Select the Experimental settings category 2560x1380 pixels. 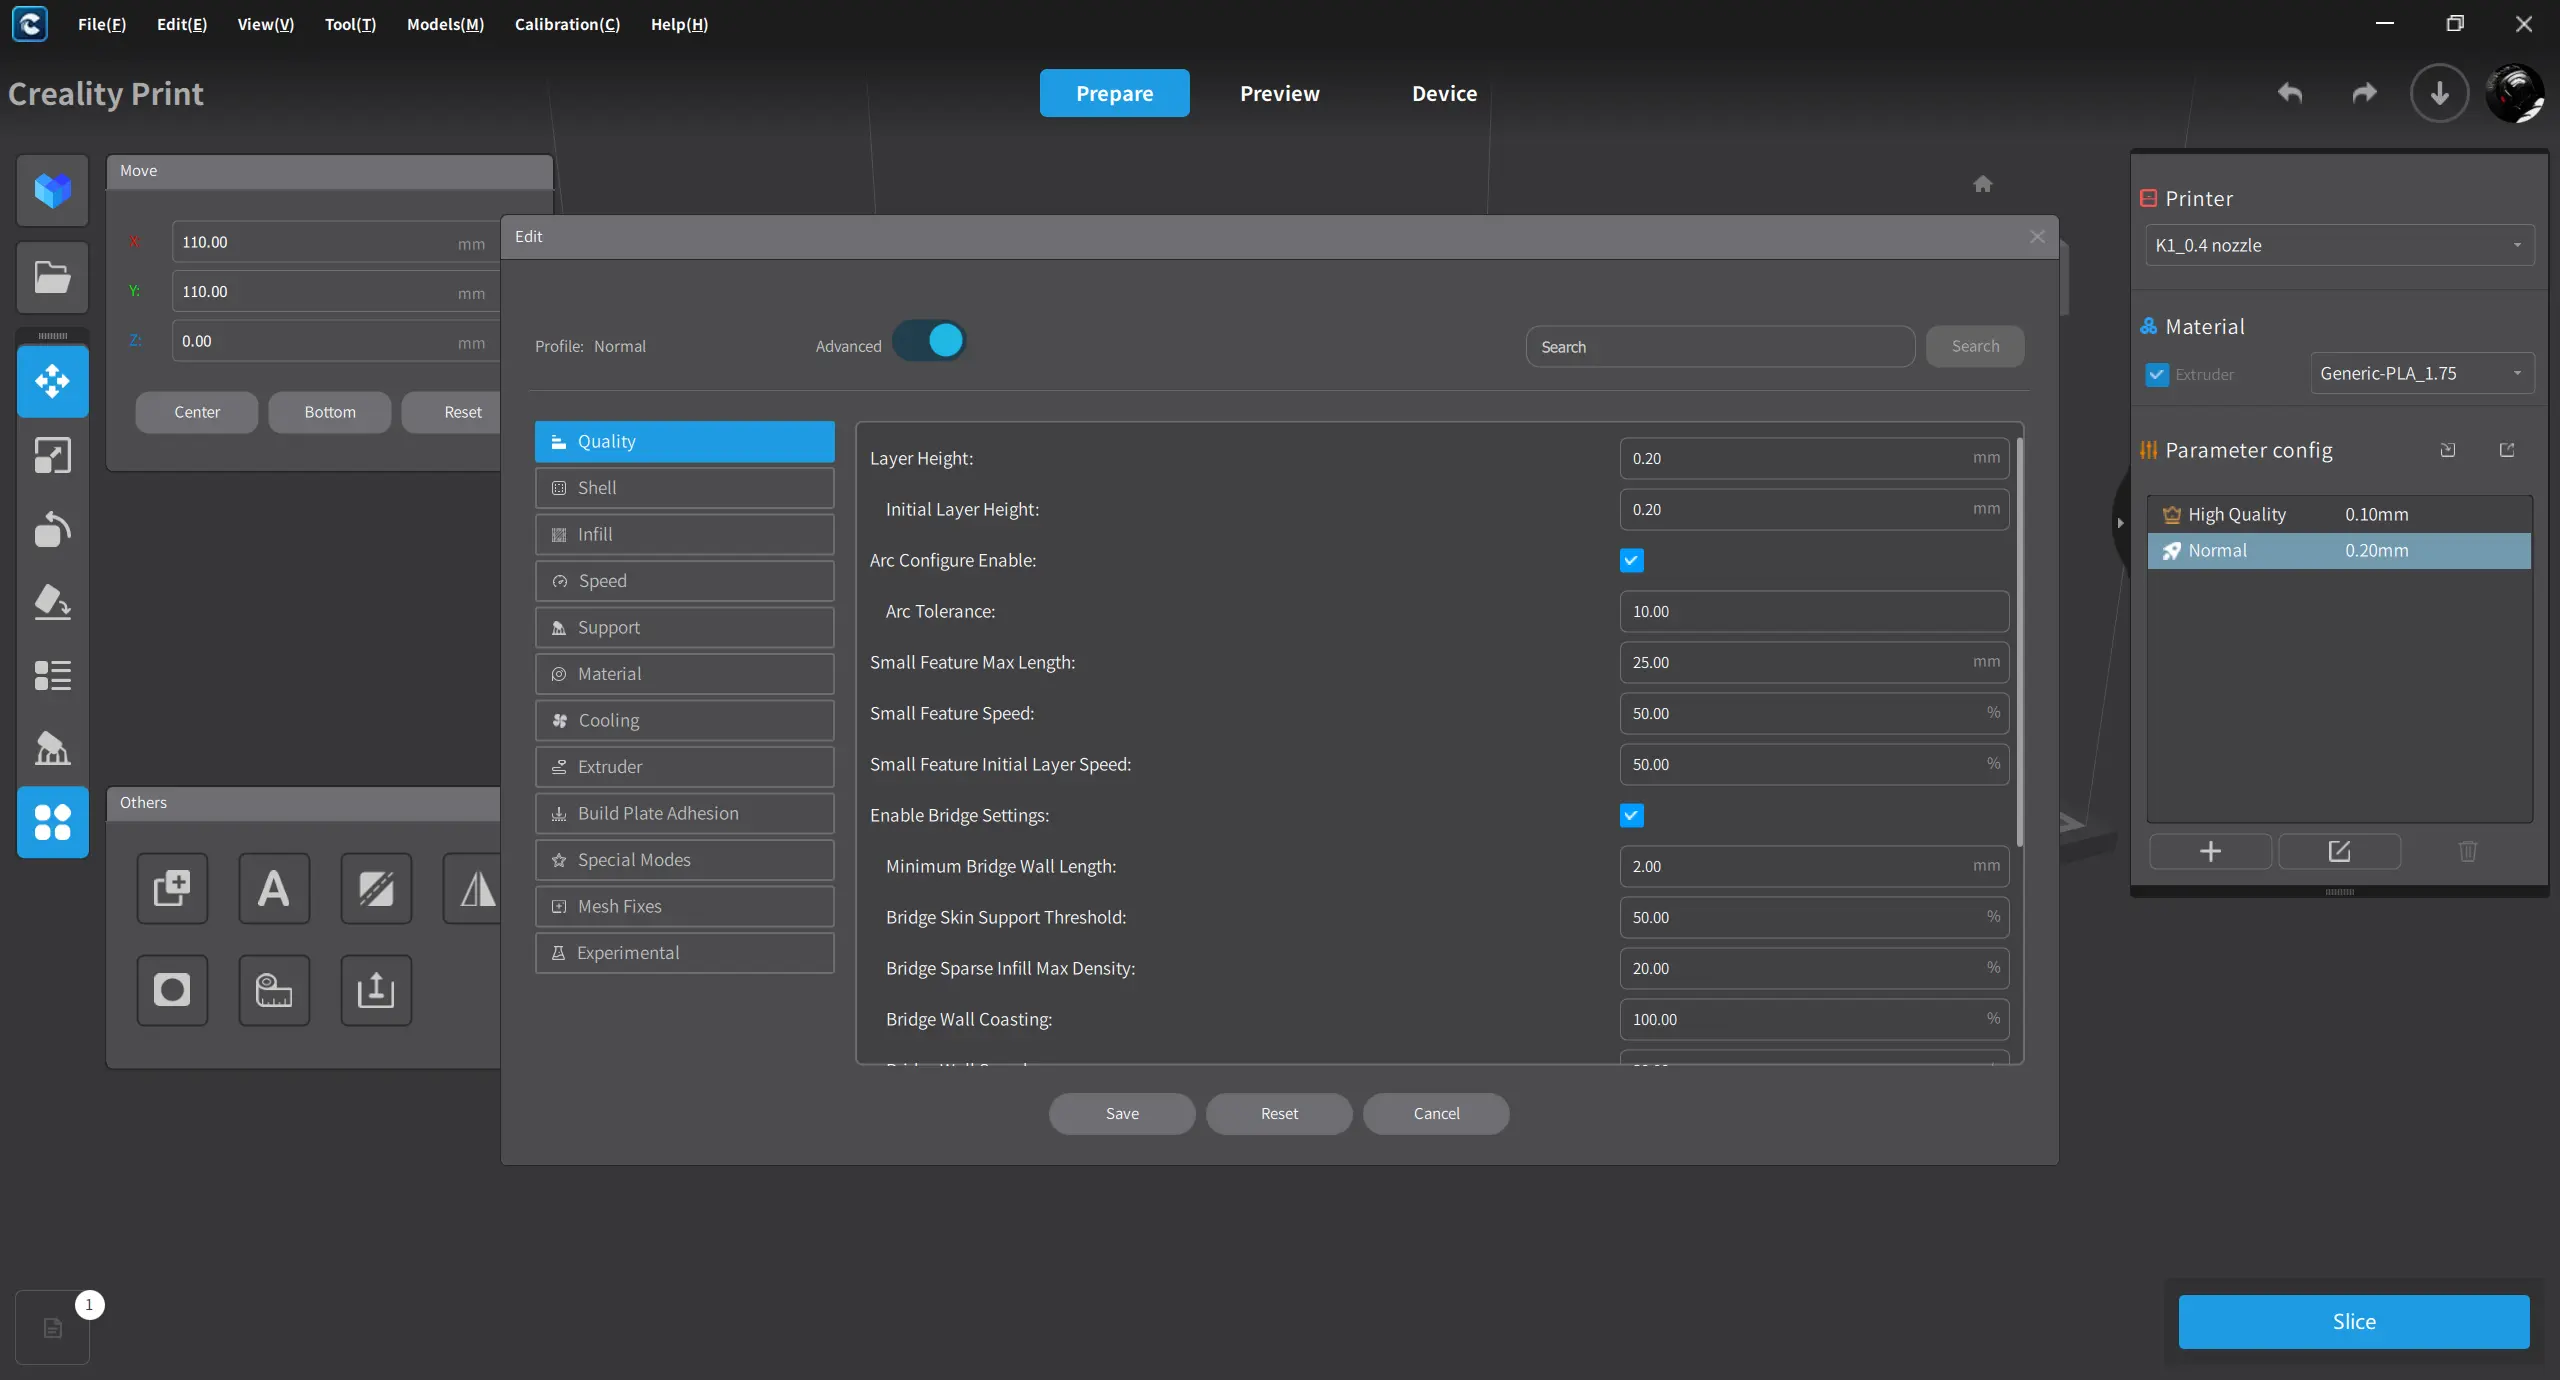684,953
